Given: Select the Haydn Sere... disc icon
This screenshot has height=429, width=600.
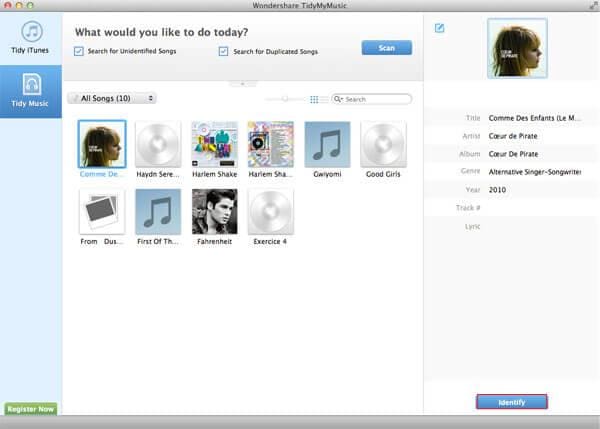Looking at the screenshot, I should click(x=158, y=144).
